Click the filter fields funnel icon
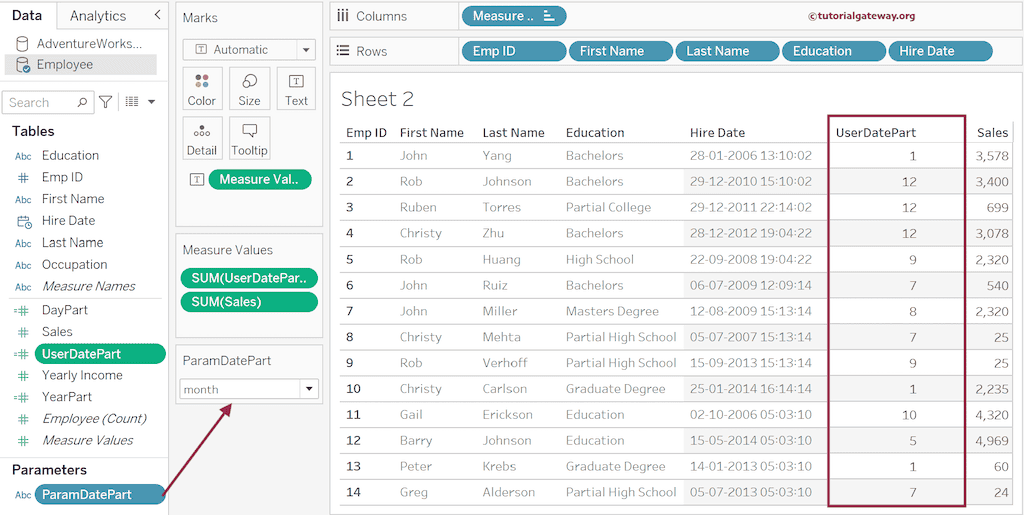This screenshot has width=1024, height=515. [105, 102]
